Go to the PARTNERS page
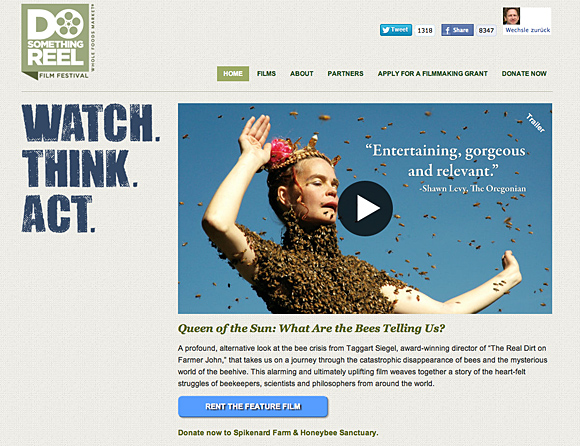Screen dimensions: 580x446 (345, 74)
